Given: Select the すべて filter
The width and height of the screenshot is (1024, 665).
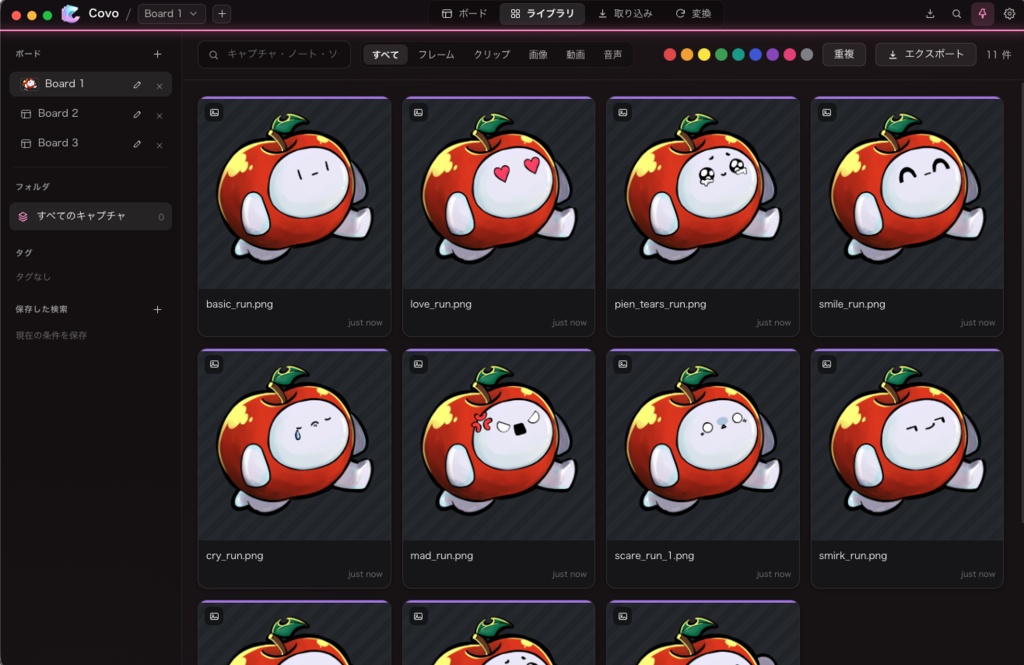Looking at the screenshot, I should [x=385, y=55].
